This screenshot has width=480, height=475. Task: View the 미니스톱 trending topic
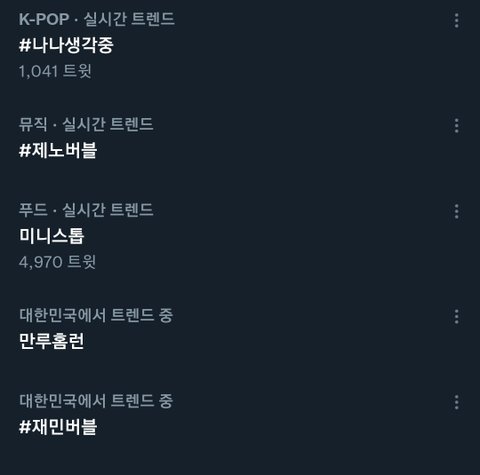(x=52, y=236)
